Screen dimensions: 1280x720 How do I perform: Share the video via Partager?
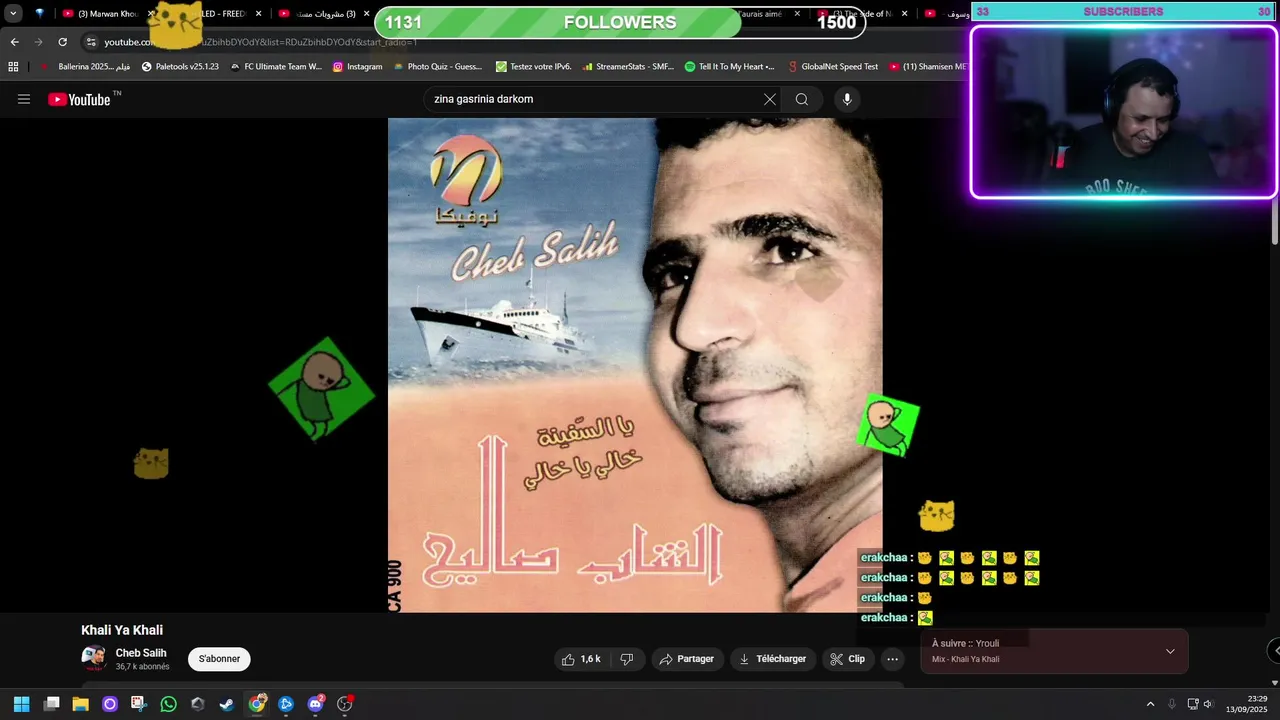[688, 659]
